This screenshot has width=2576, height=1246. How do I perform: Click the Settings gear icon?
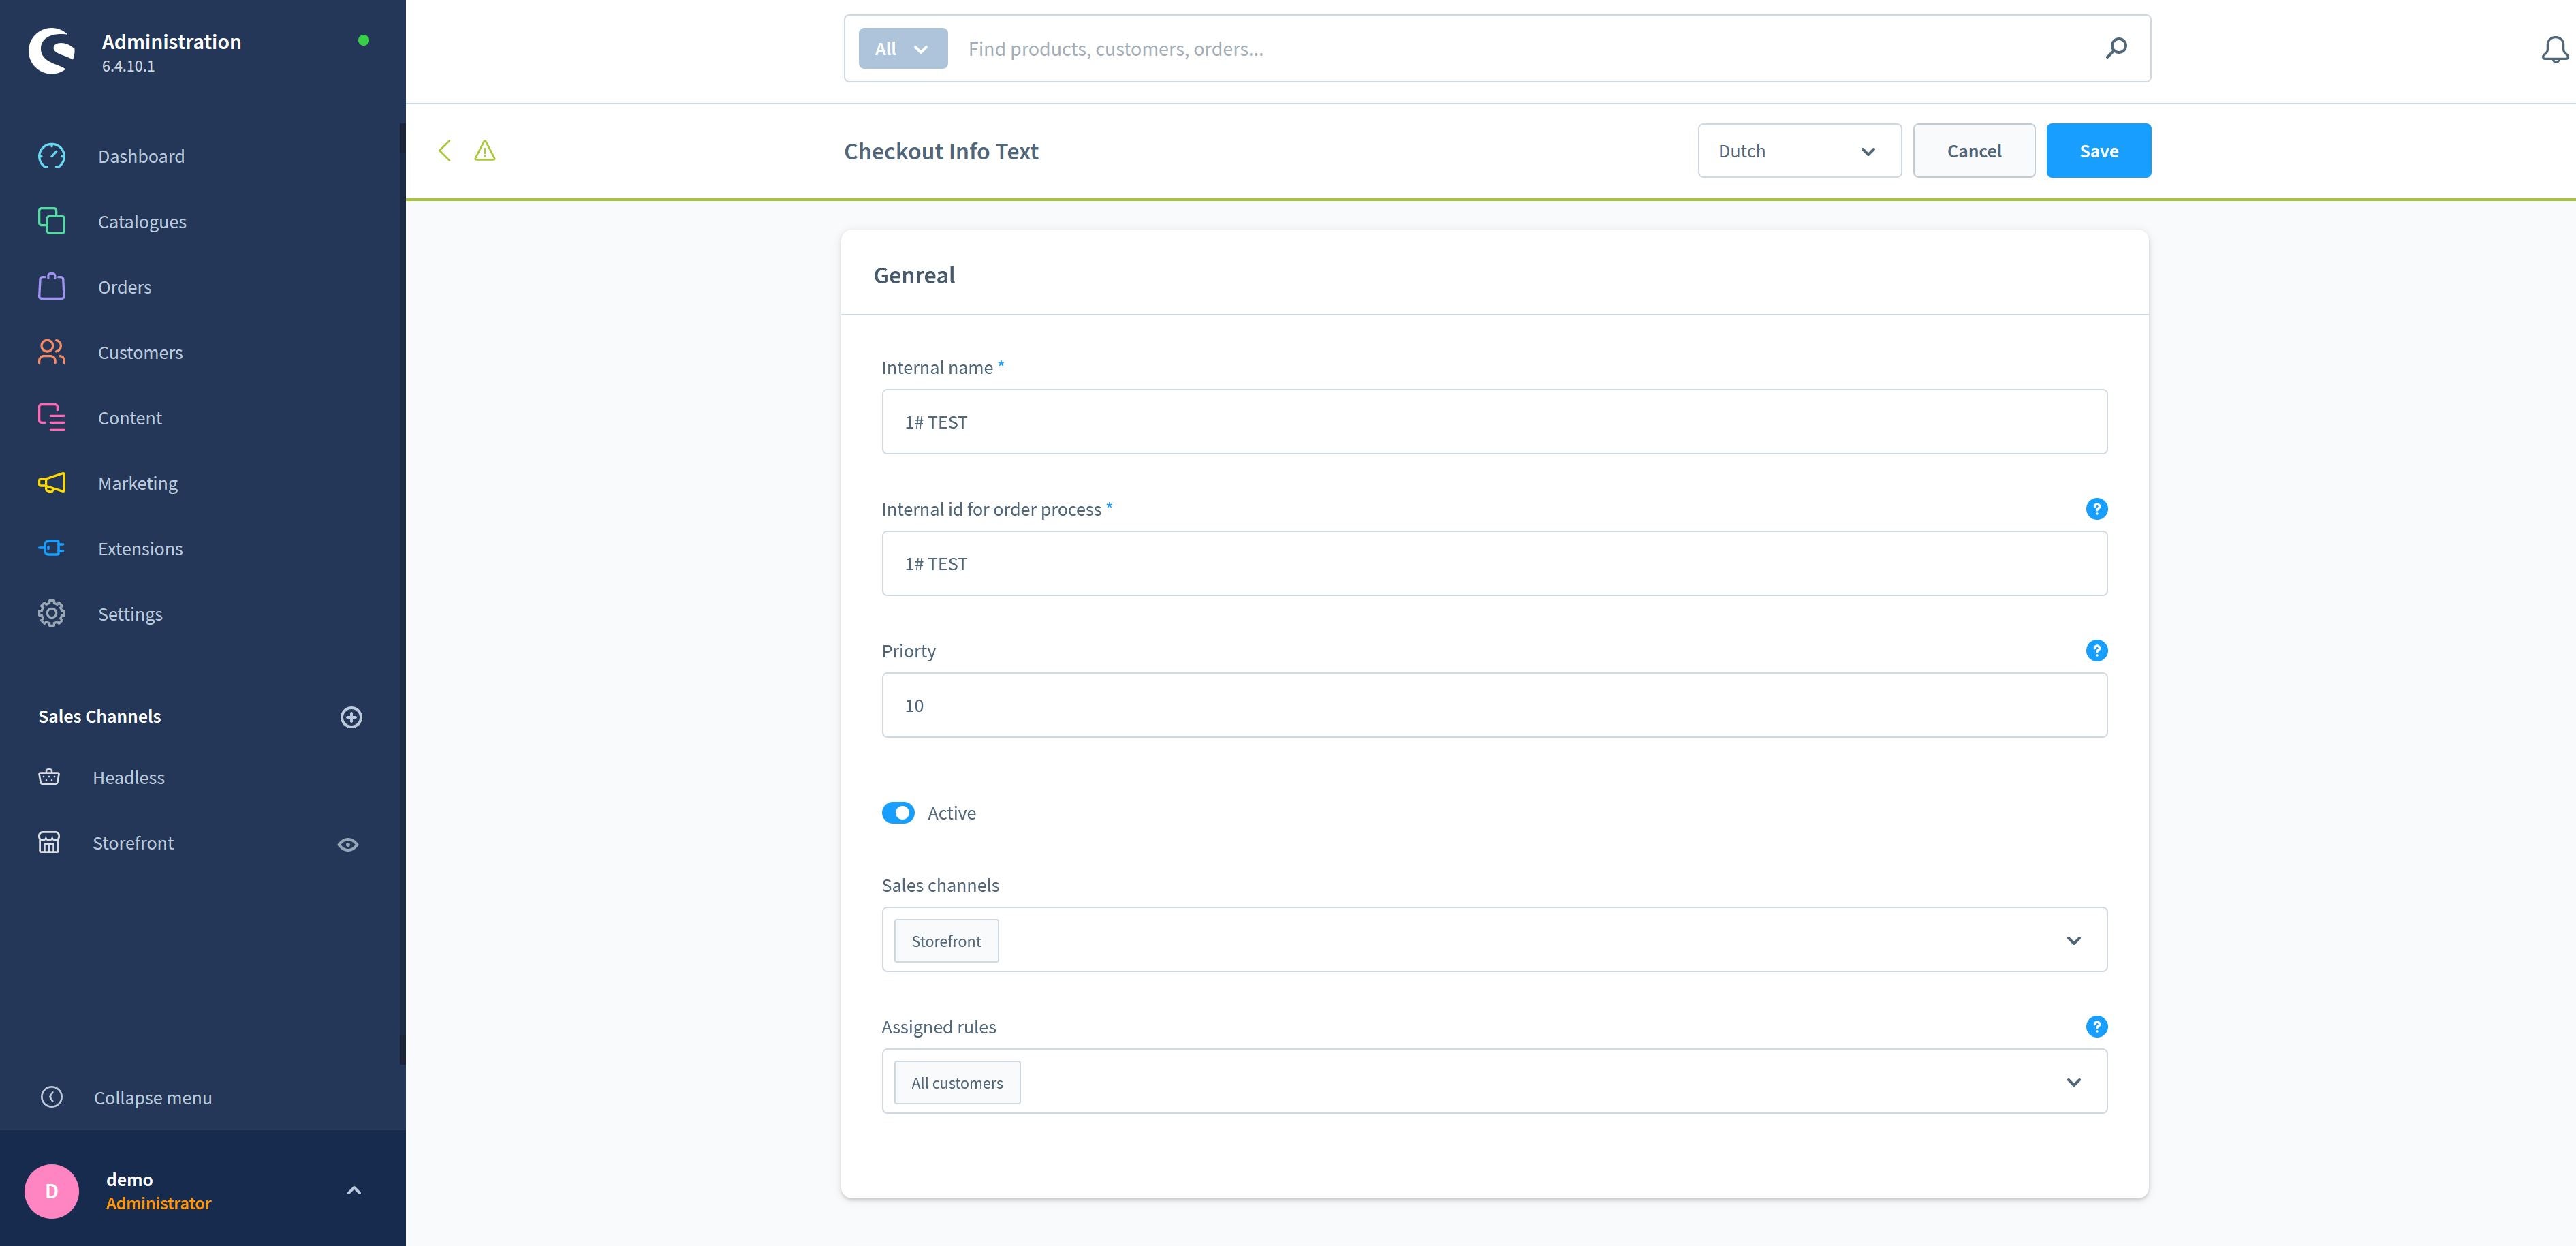(52, 614)
